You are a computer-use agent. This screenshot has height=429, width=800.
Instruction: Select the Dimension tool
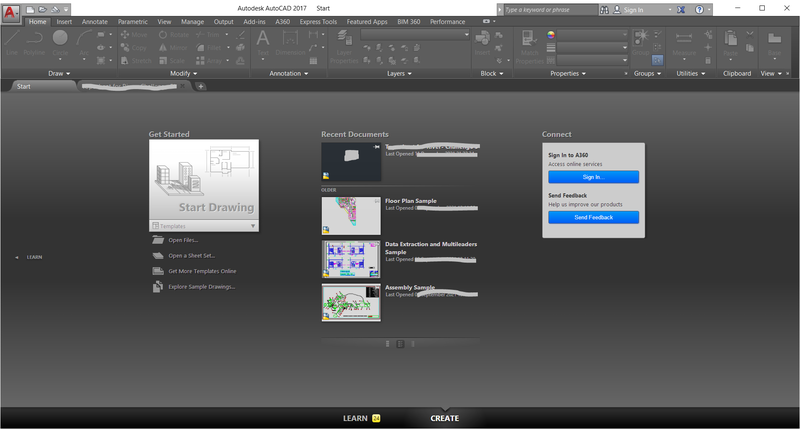click(290, 42)
